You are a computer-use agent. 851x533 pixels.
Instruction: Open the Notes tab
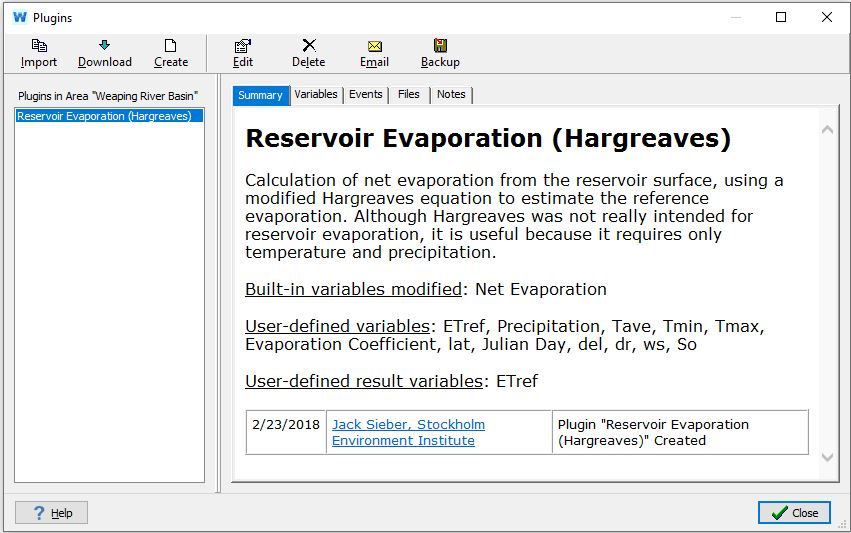[x=451, y=94]
